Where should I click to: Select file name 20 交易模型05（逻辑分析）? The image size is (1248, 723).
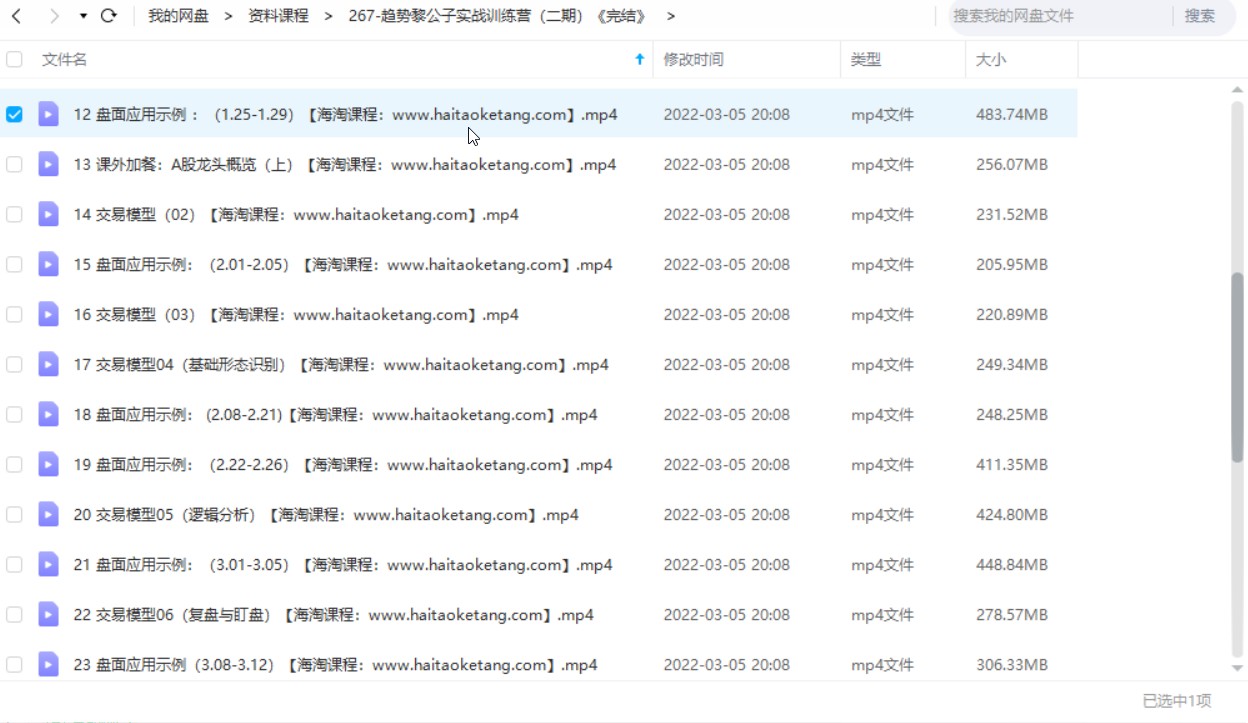point(326,514)
